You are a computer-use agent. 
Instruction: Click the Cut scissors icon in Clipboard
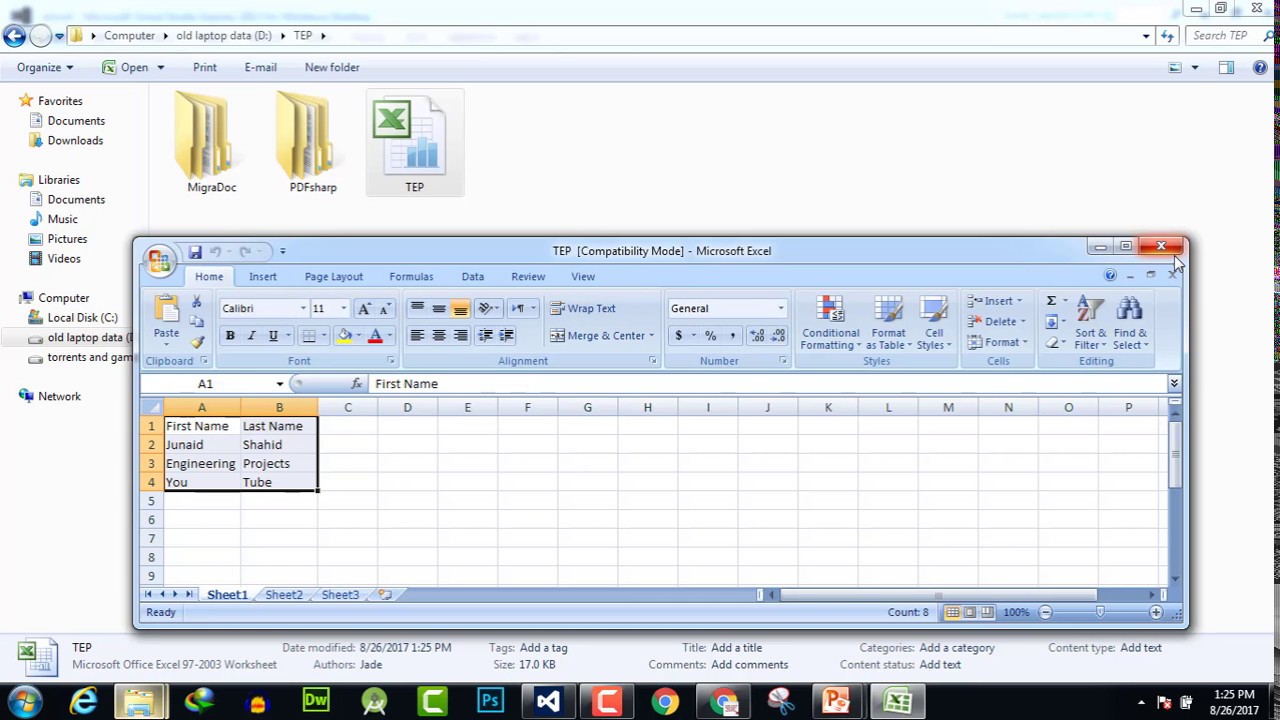tap(197, 302)
